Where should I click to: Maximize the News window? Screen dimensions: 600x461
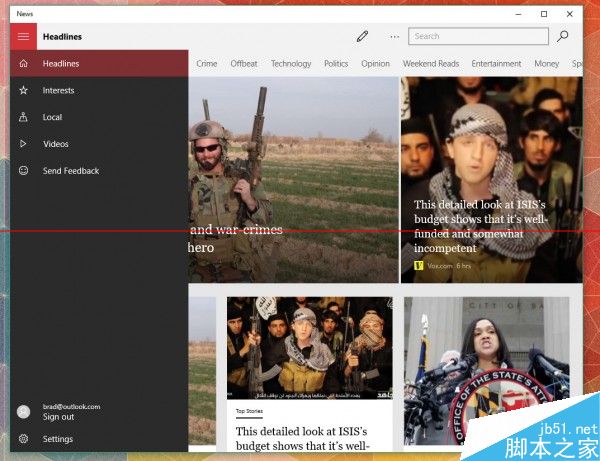(544, 14)
